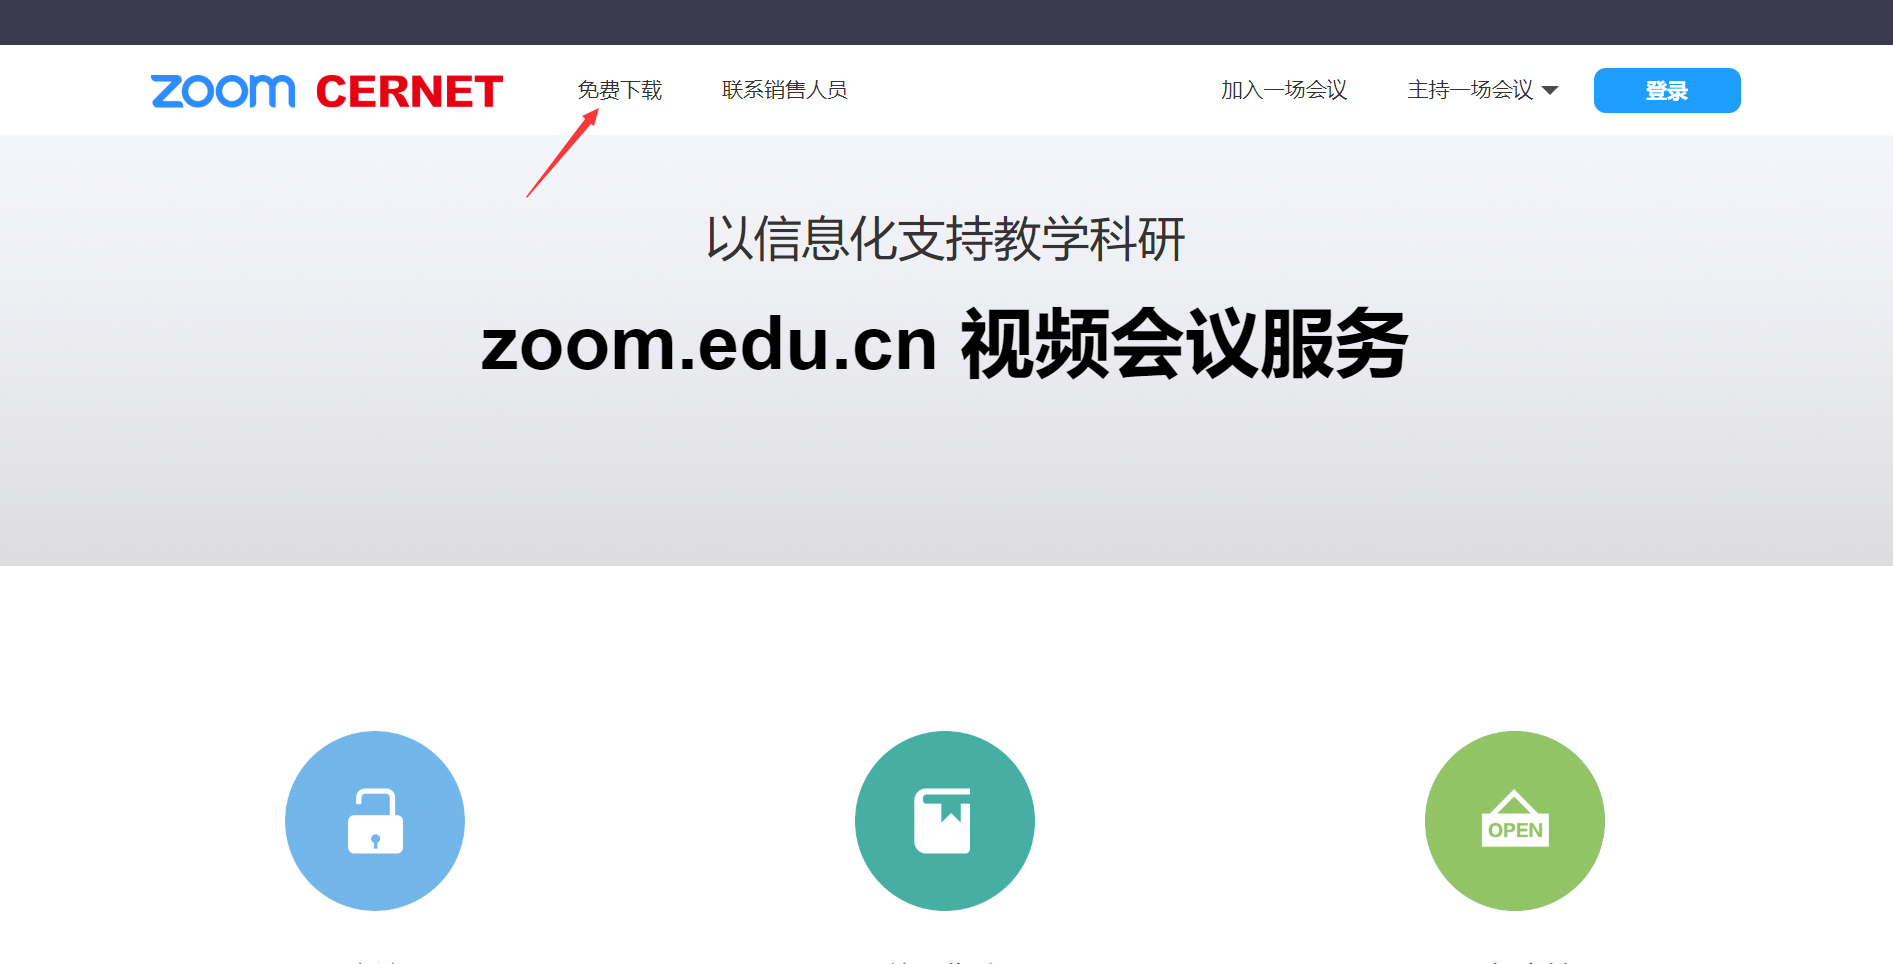Select the blue unlock padlock icon
The image size is (1893, 964).
pos(375,821)
